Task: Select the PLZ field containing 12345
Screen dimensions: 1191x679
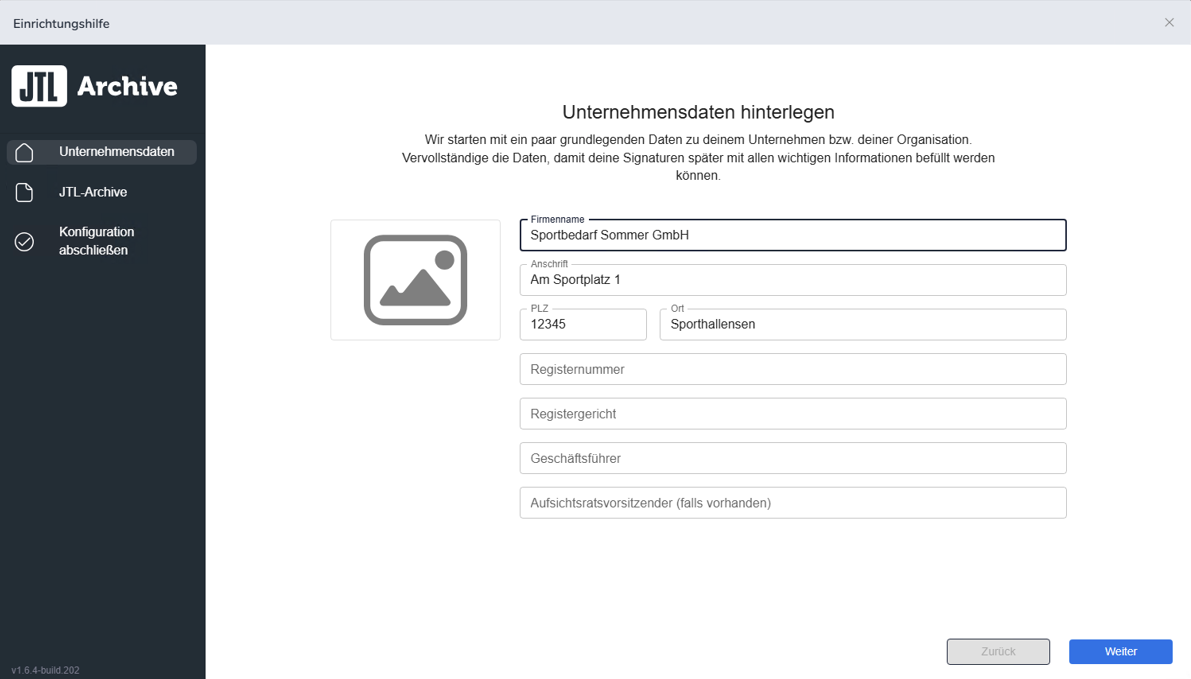Action: pos(583,325)
